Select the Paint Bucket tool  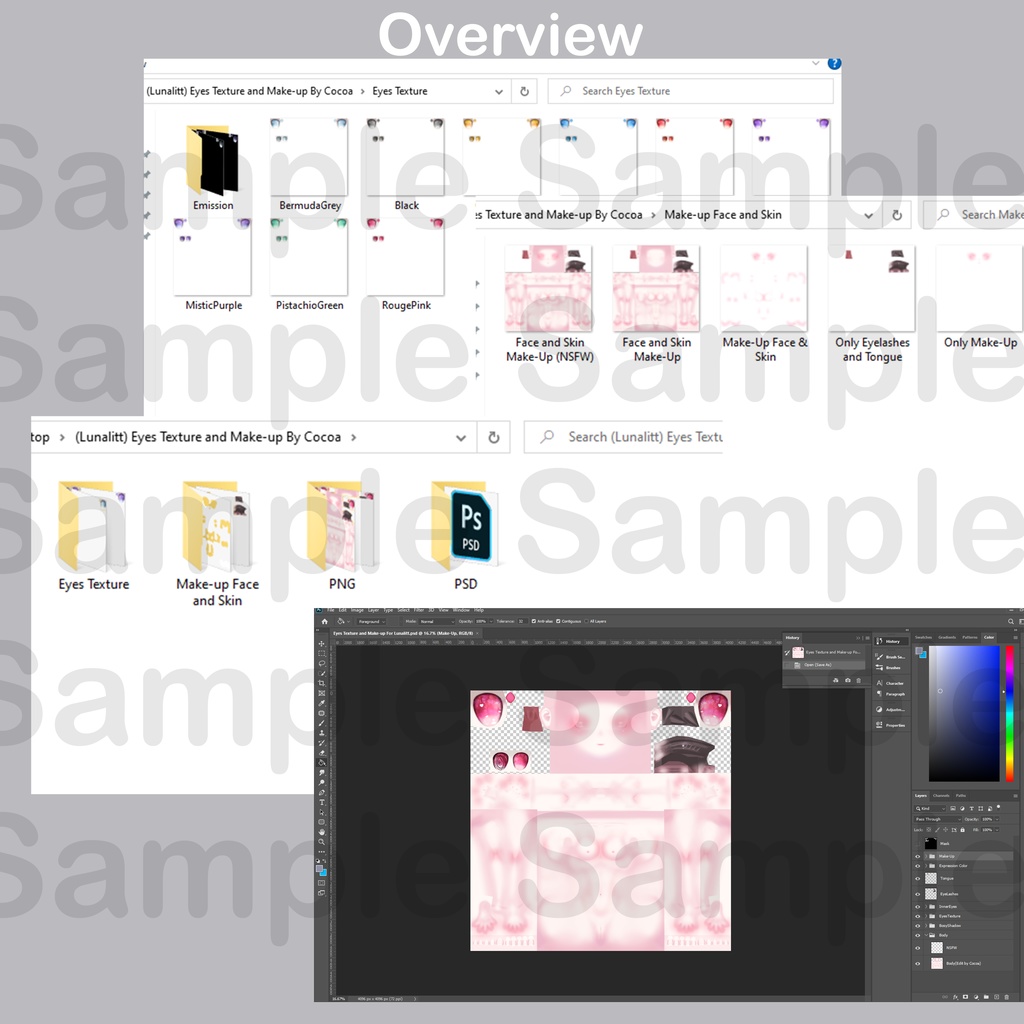pos(321,763)
